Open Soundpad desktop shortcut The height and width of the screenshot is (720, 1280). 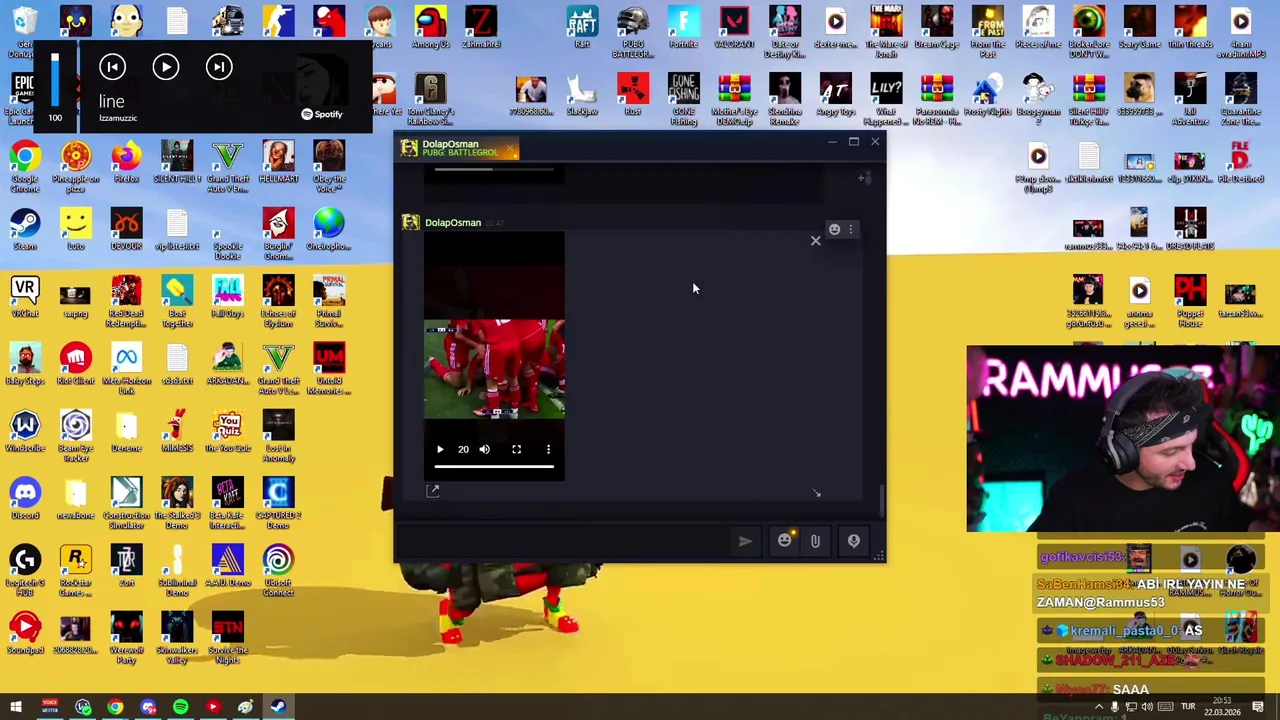[x=25, y=634]
